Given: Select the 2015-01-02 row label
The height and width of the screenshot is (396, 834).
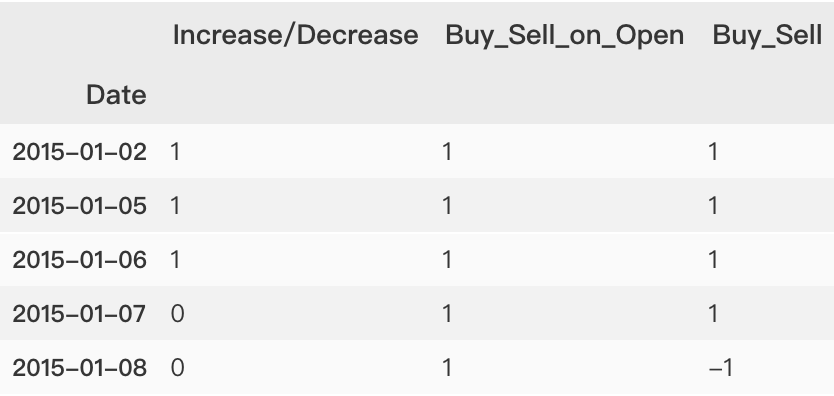Looking at the screenshot, I should coord(79,152).
